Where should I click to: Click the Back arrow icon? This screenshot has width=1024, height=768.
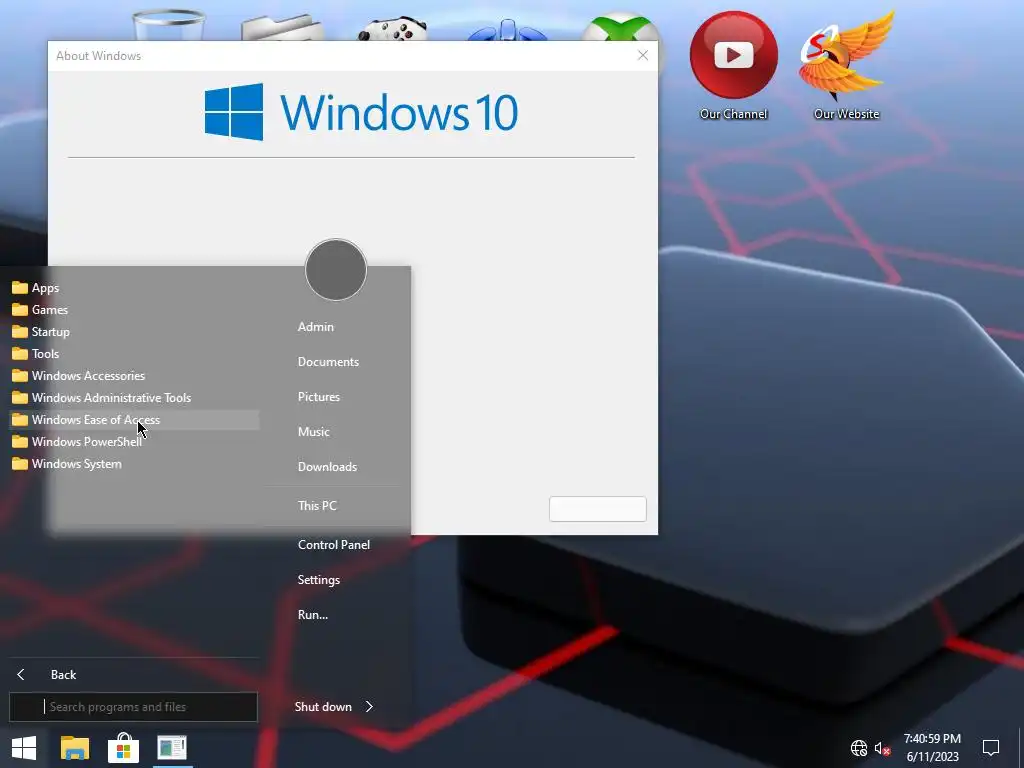click(x=21, y=675)
